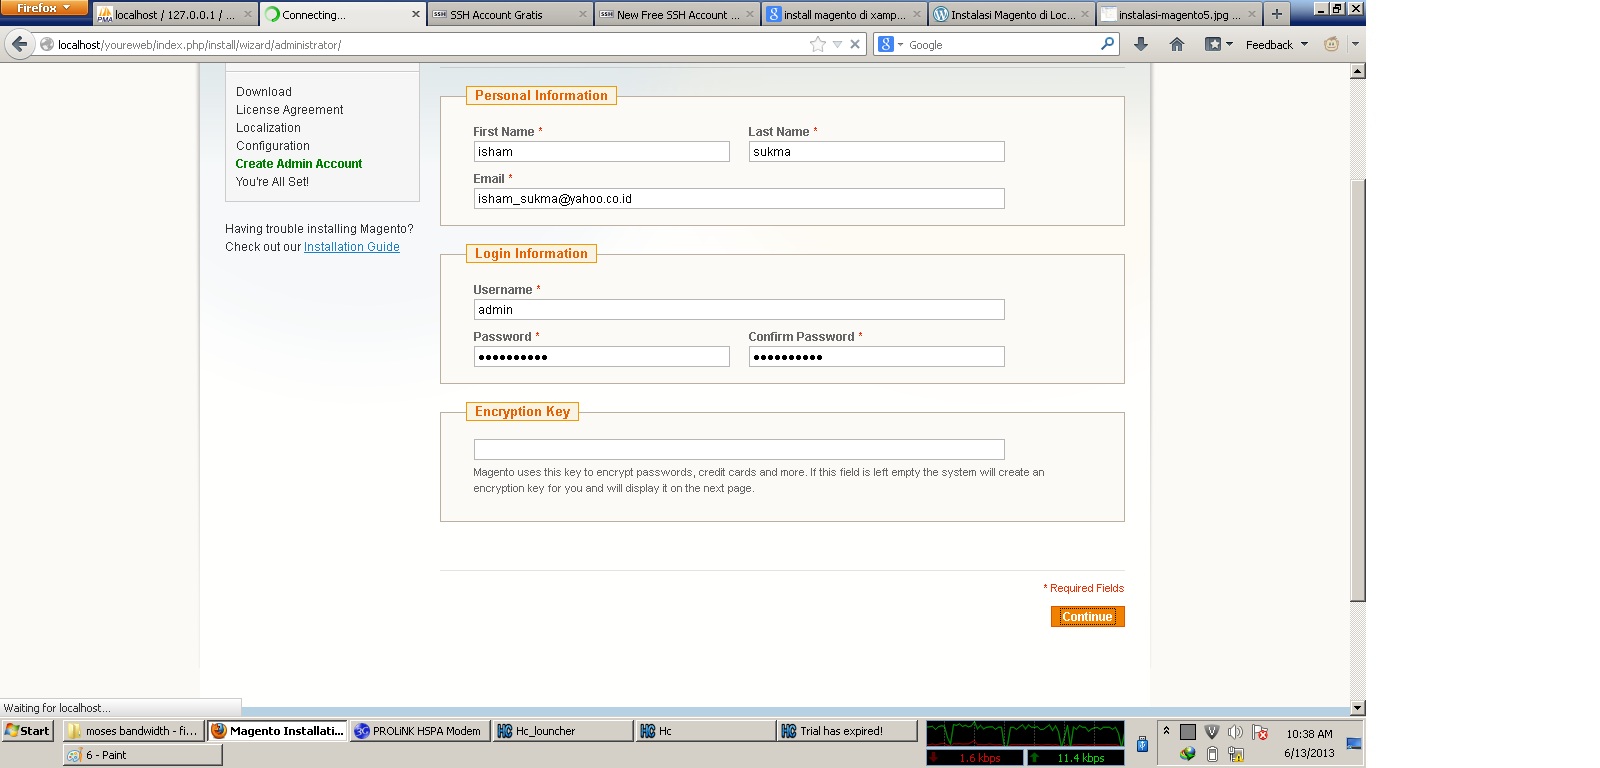The width and height of the screenshot is (1600, 768).
Task: Select Create Admin Account step
Action: tap(299, 164)
